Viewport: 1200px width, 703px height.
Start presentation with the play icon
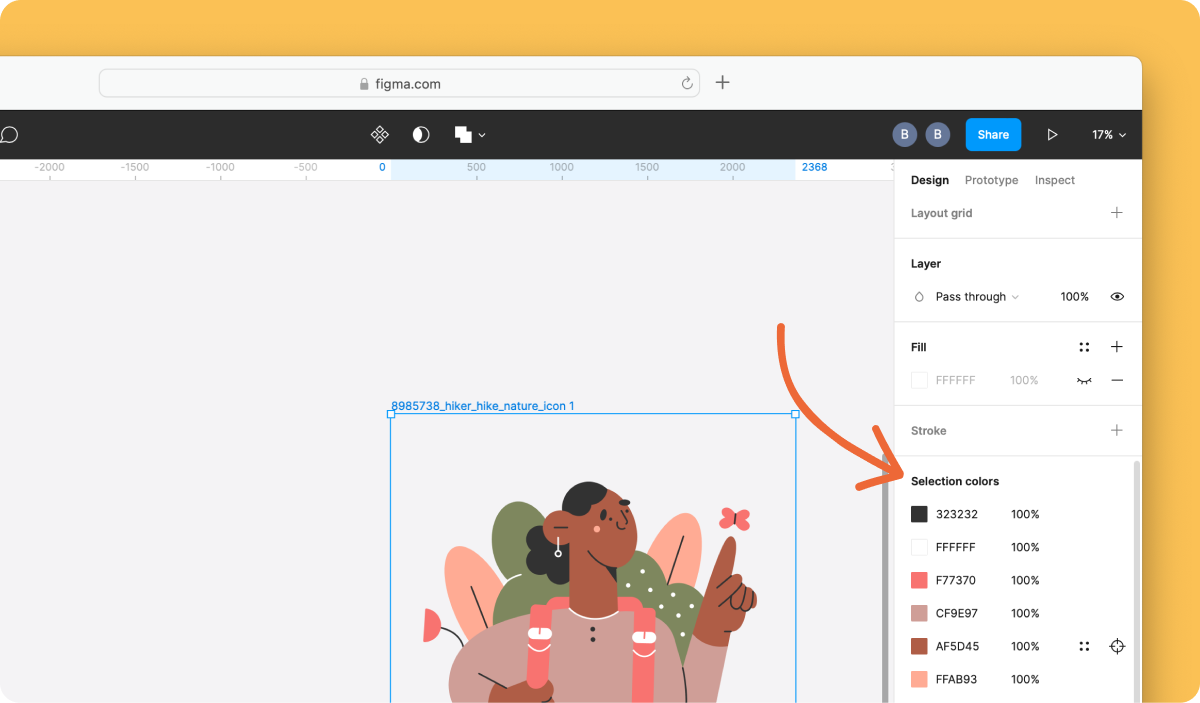(1052, 134)
